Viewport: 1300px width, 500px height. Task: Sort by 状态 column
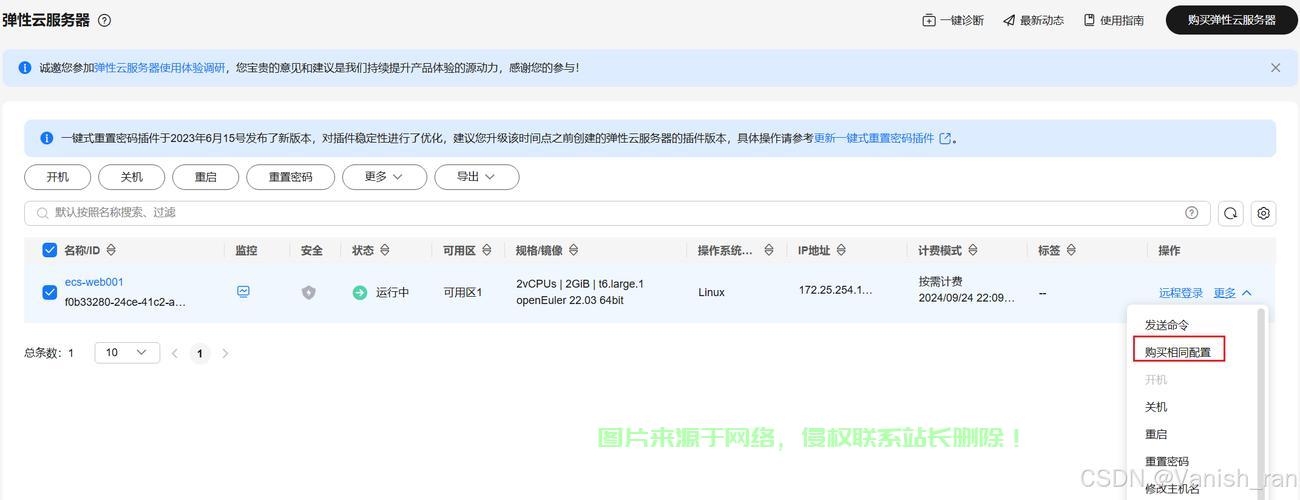click(385, 250)
